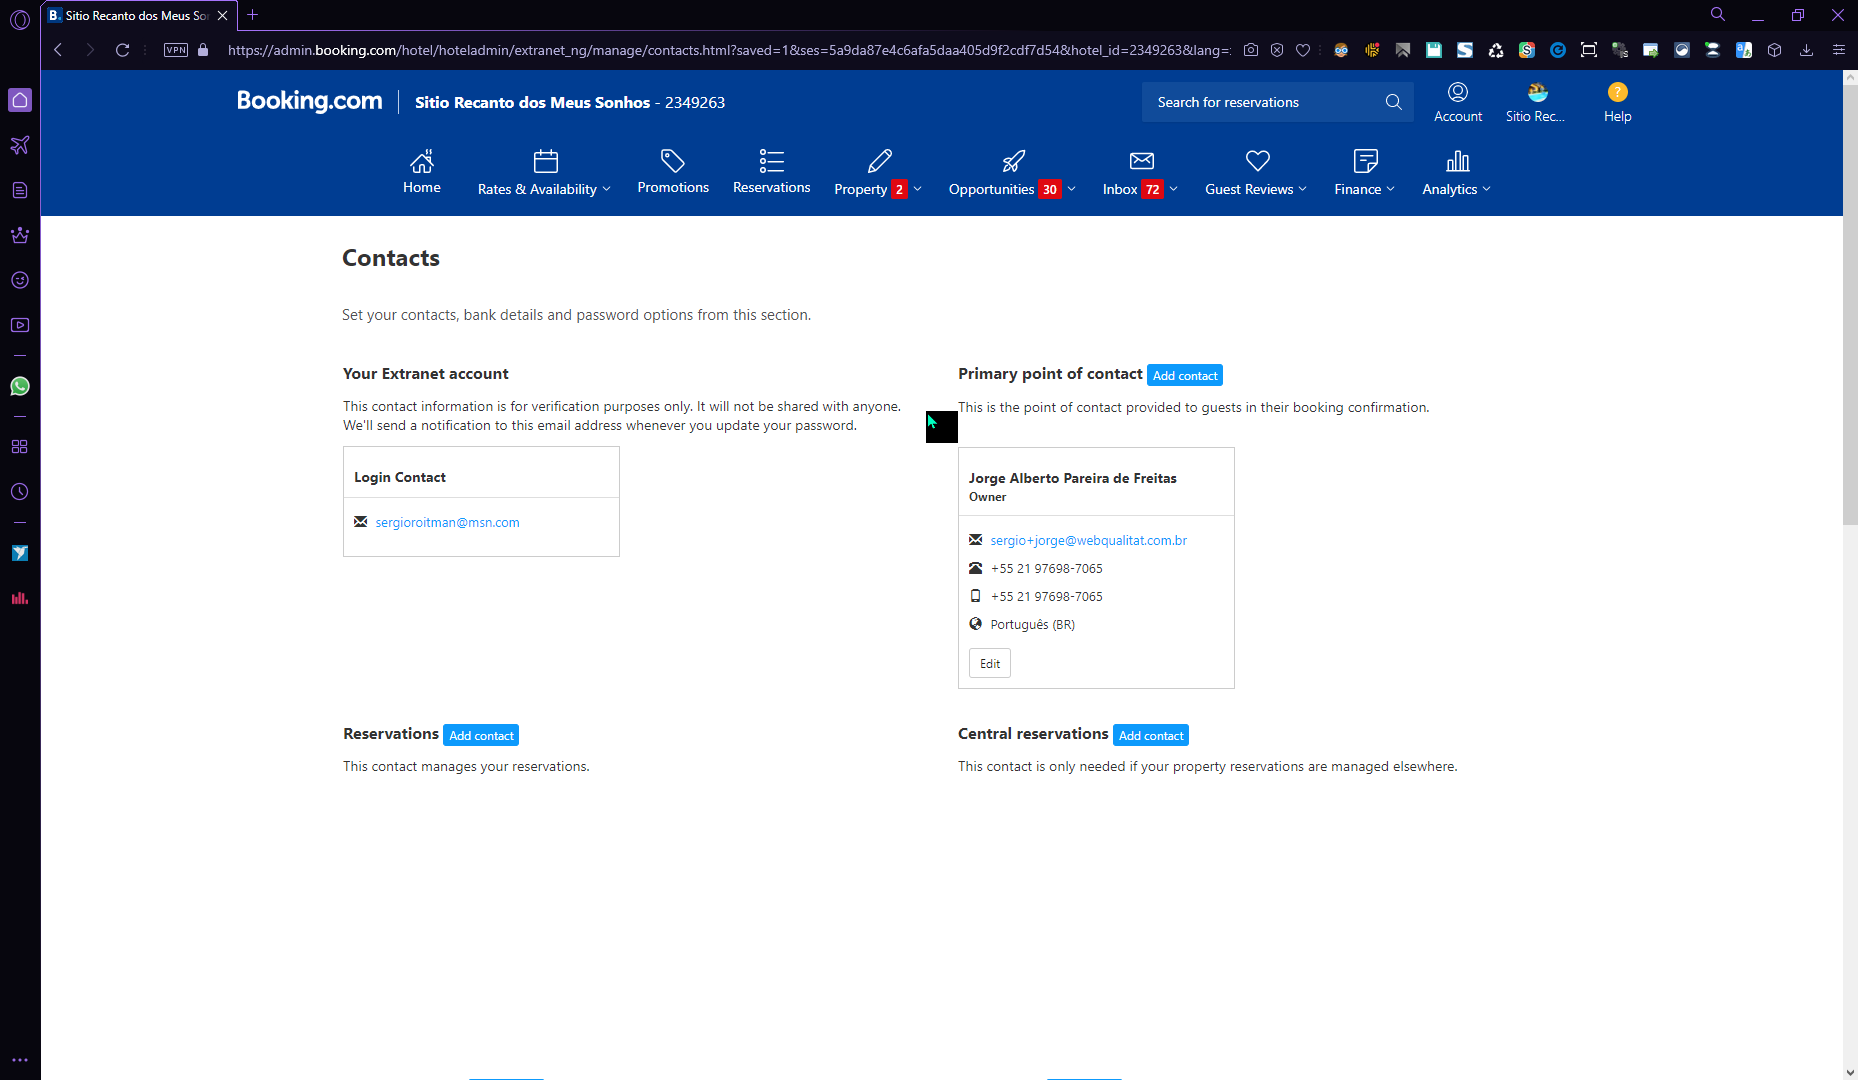Viewport: 1858px width, 1080px height.
Task: Click the Booking.com logo
Action: click(x=310, y=101)
